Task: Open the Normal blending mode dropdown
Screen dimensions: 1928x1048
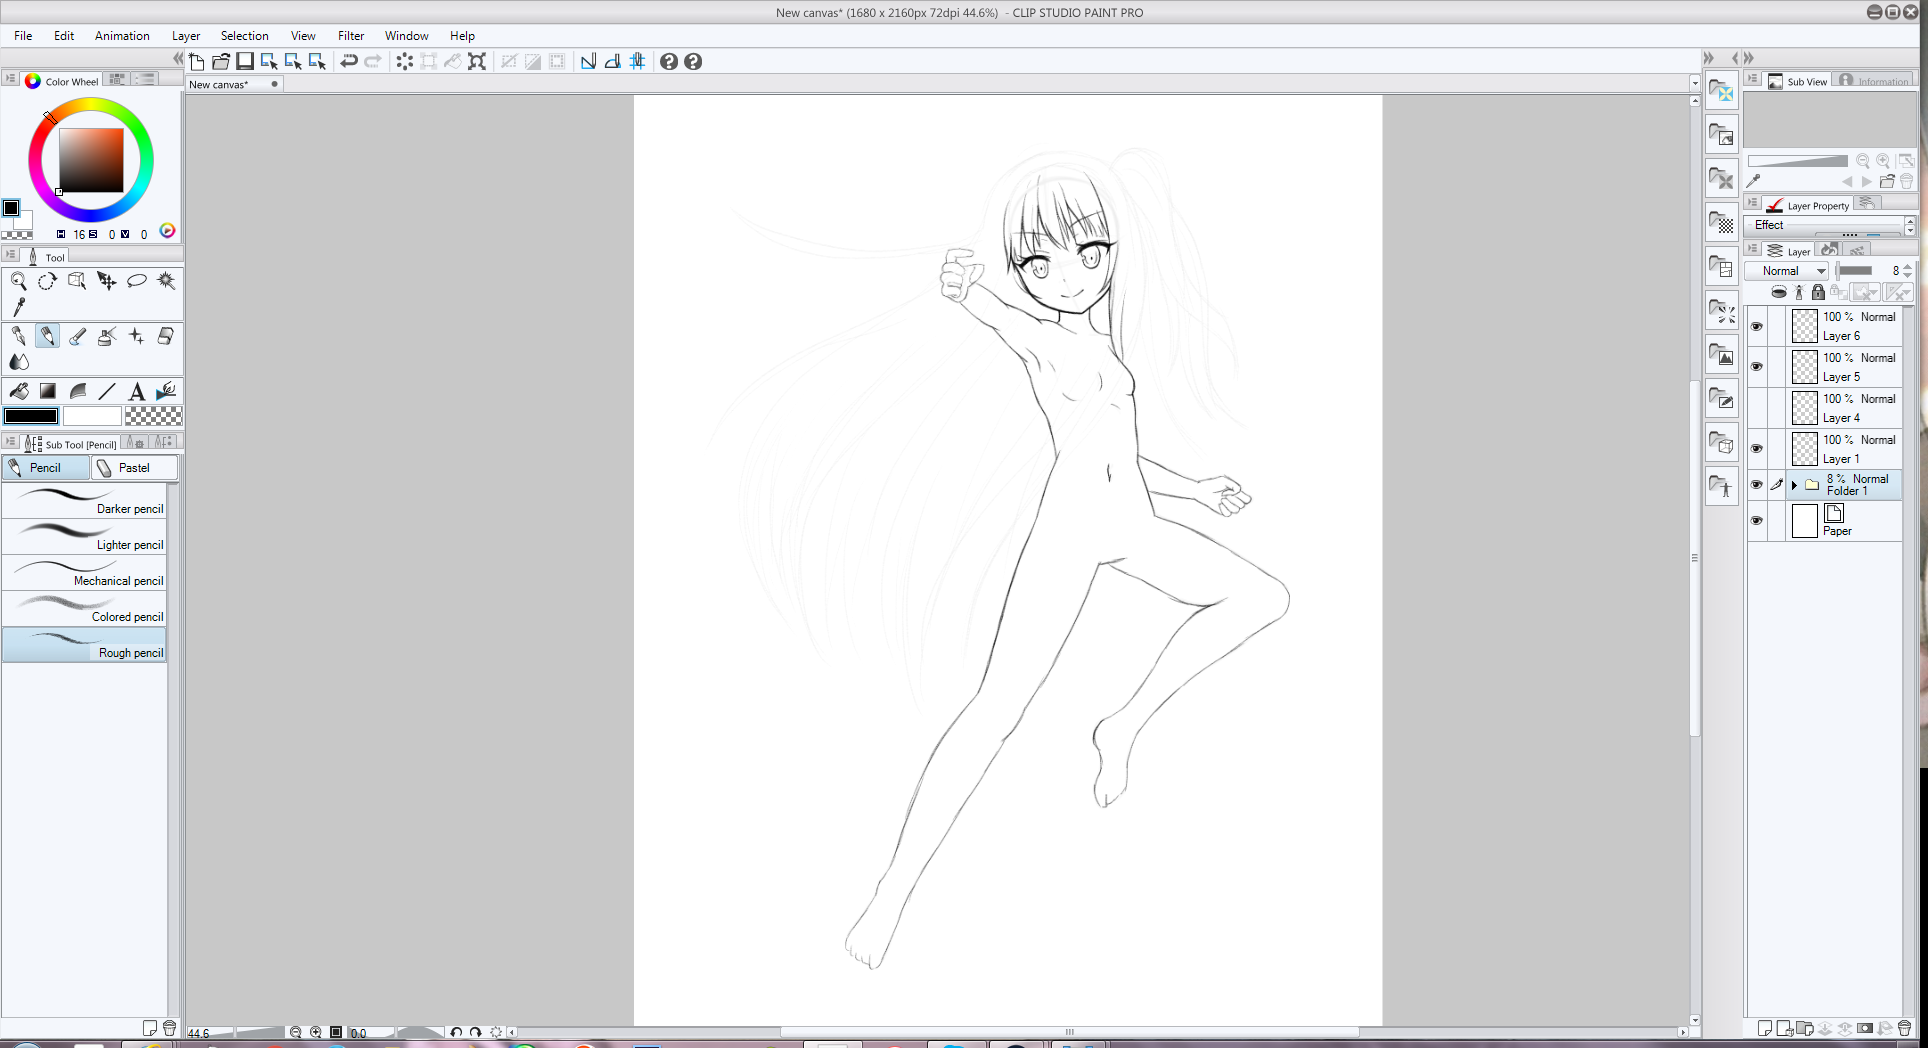Action: (1788, 271)
